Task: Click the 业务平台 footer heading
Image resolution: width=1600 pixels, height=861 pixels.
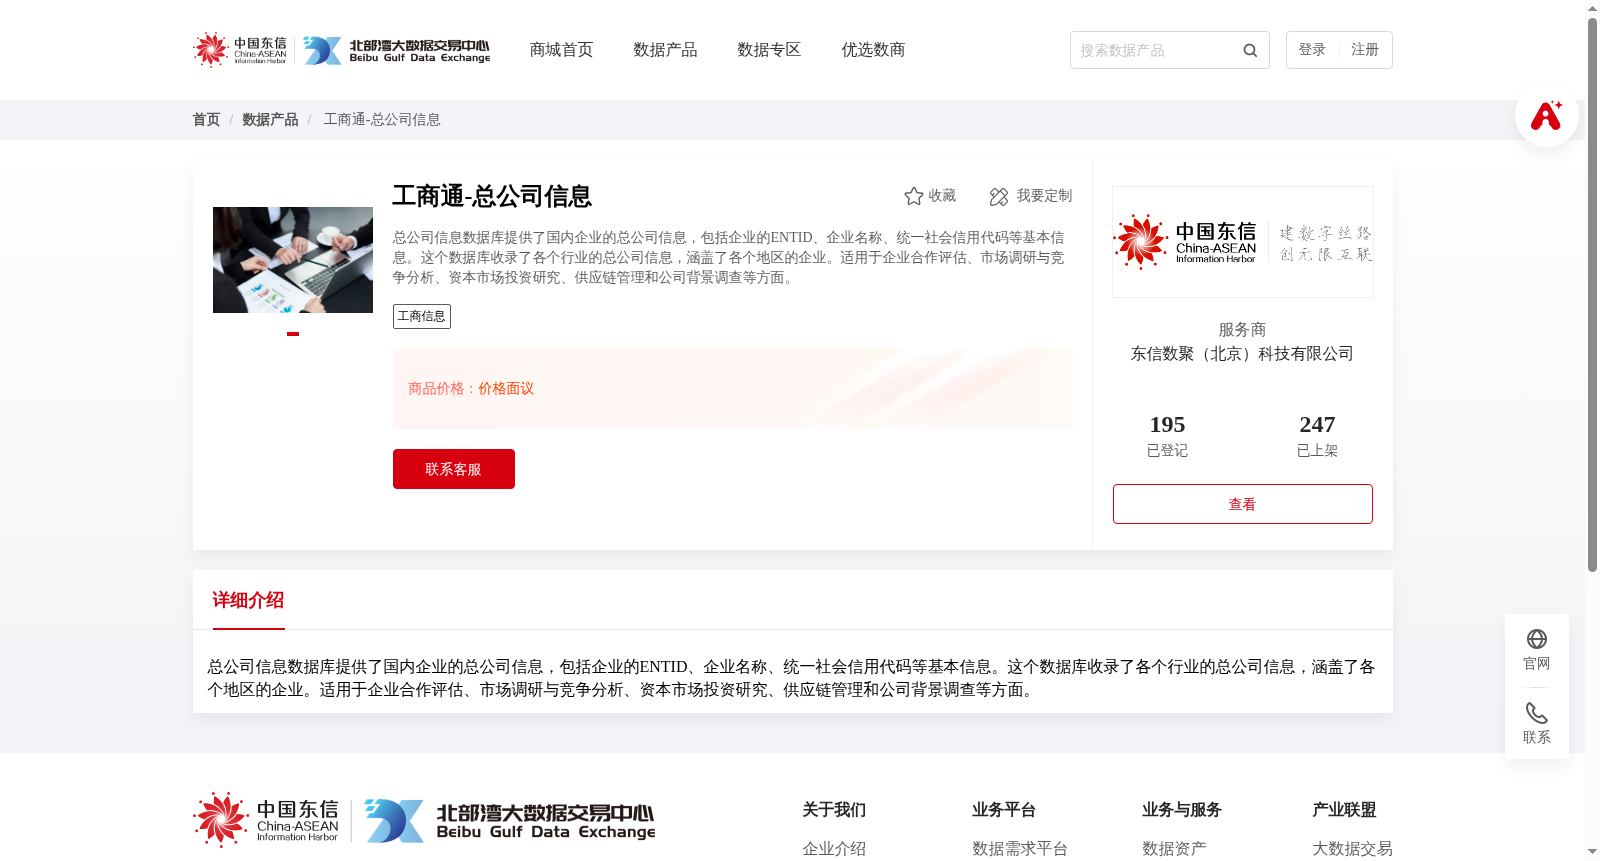Action: 1004,810
